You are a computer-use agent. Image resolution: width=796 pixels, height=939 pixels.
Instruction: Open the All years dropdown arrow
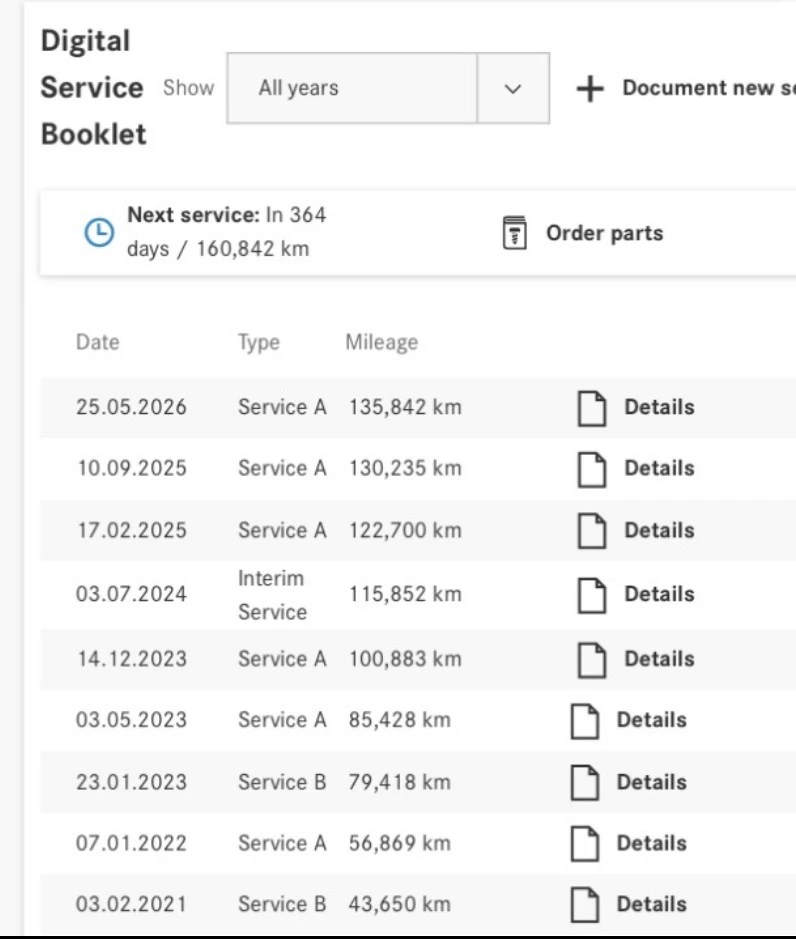513,89
